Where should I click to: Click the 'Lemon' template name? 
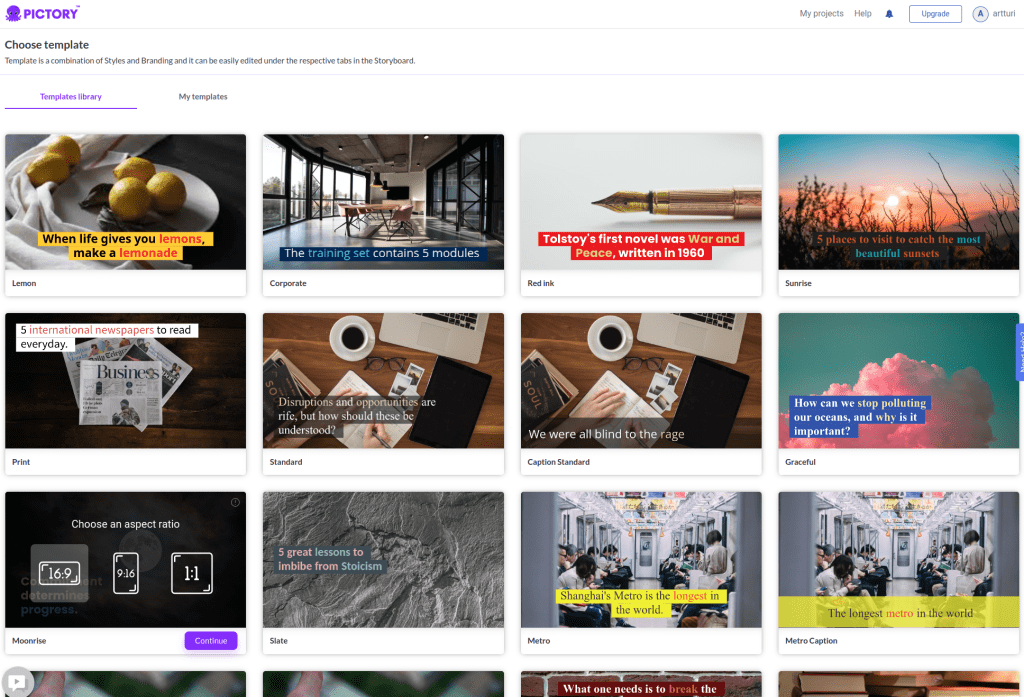24,284
